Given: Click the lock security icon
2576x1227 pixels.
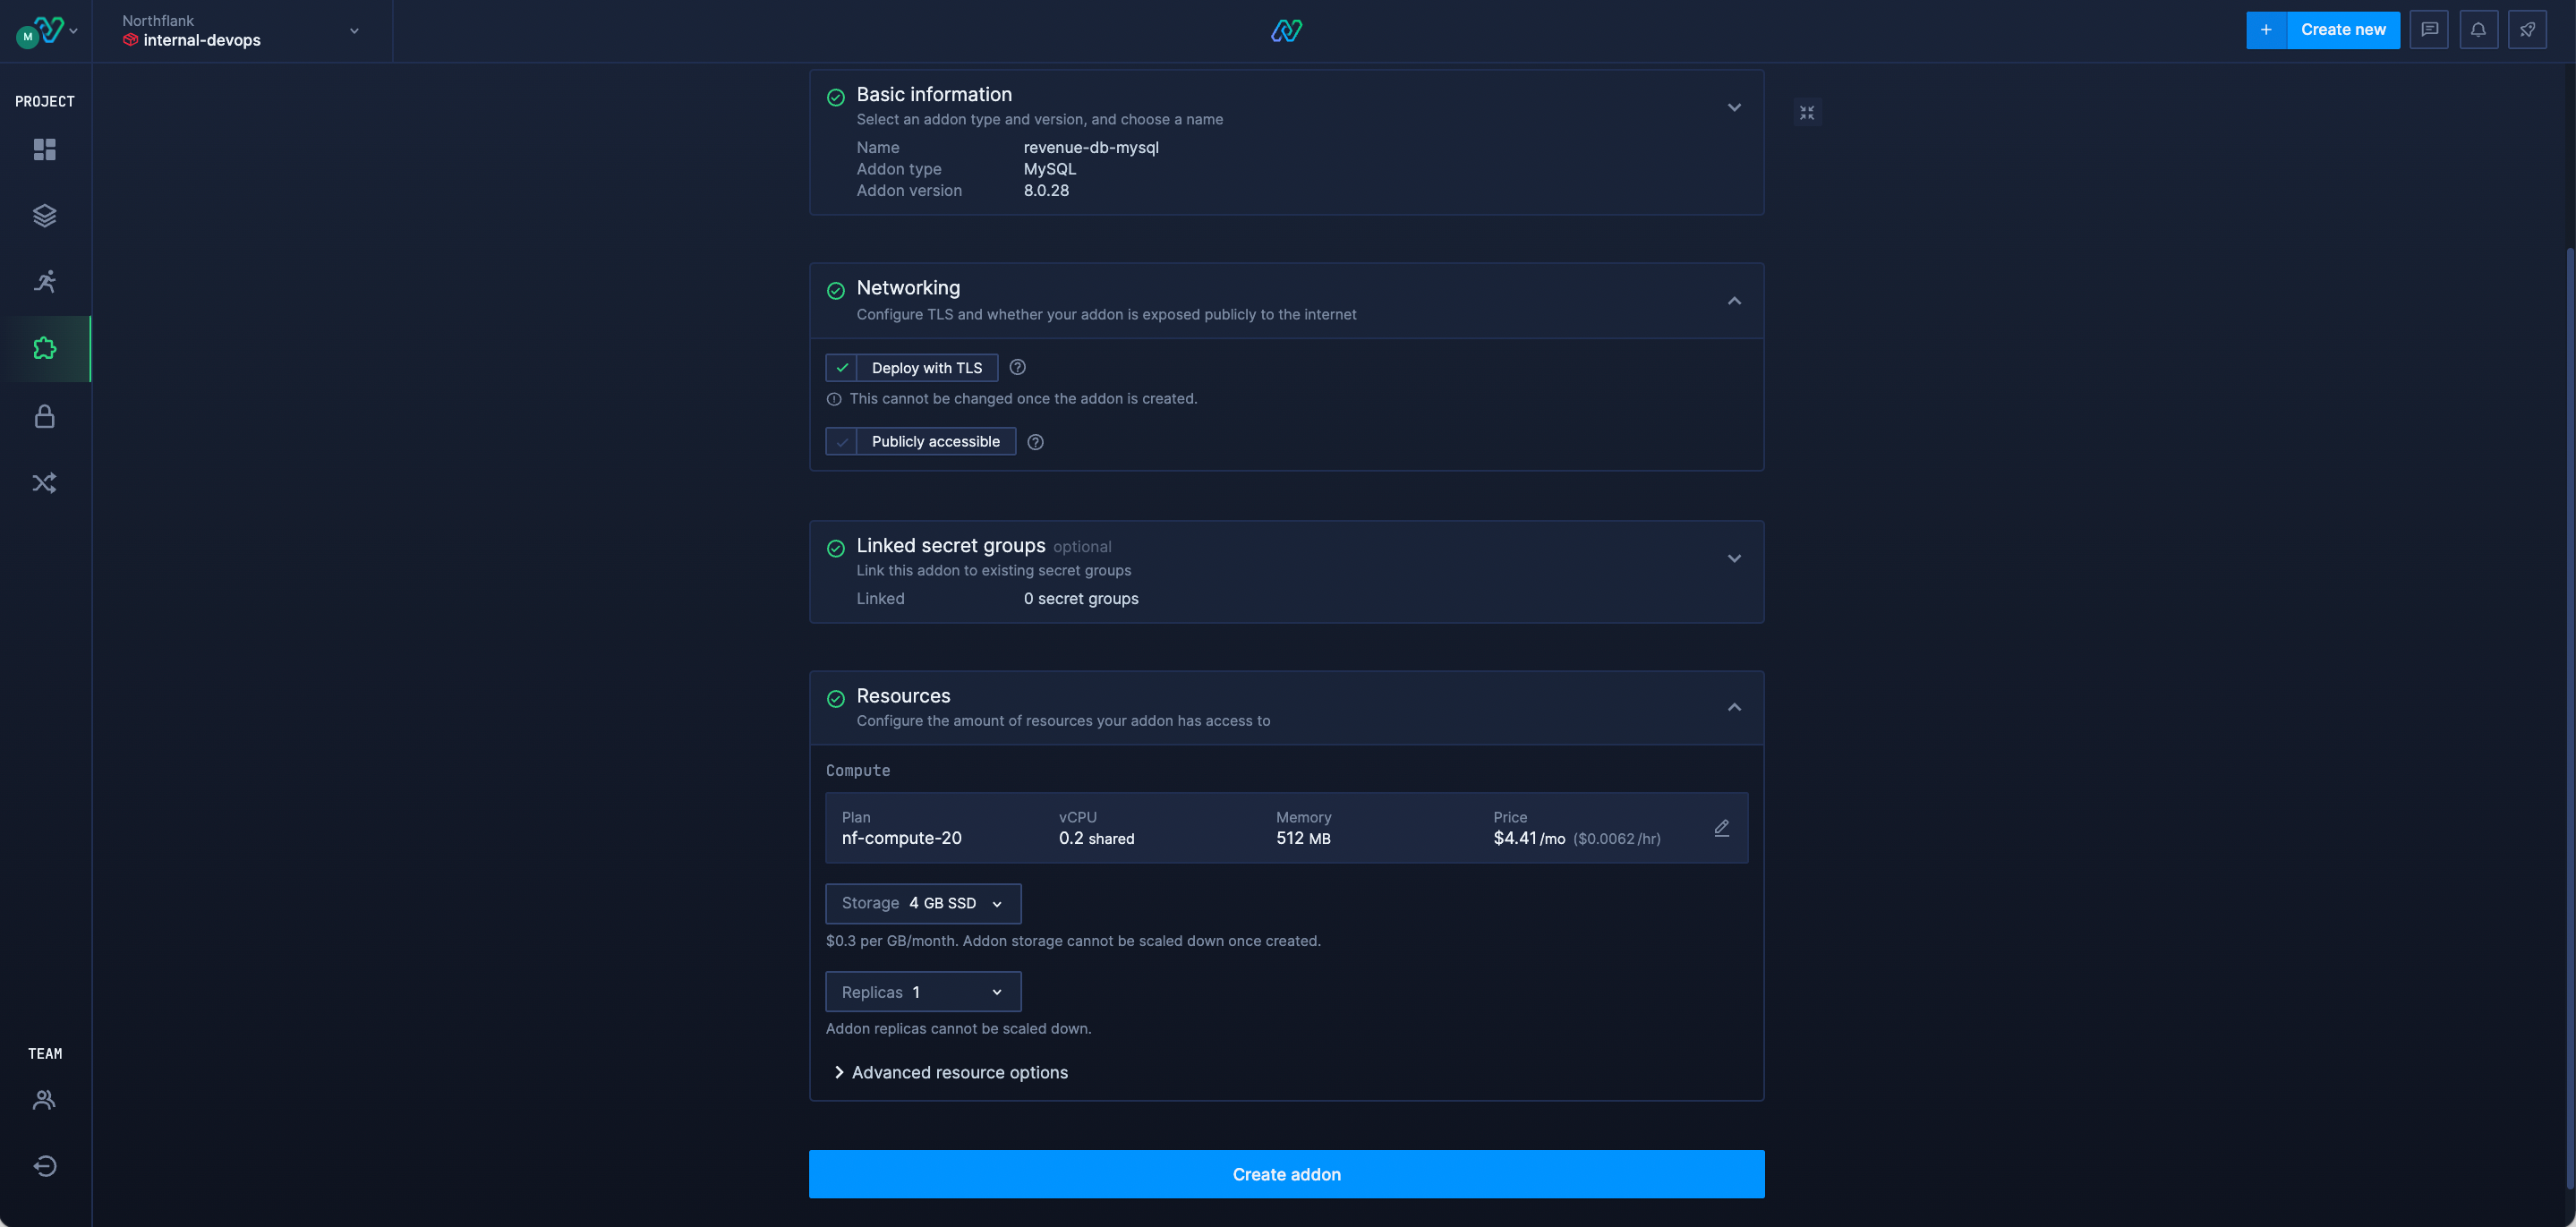Looking at the screenshot, I should pyautogui.click(x=45, y=415).
